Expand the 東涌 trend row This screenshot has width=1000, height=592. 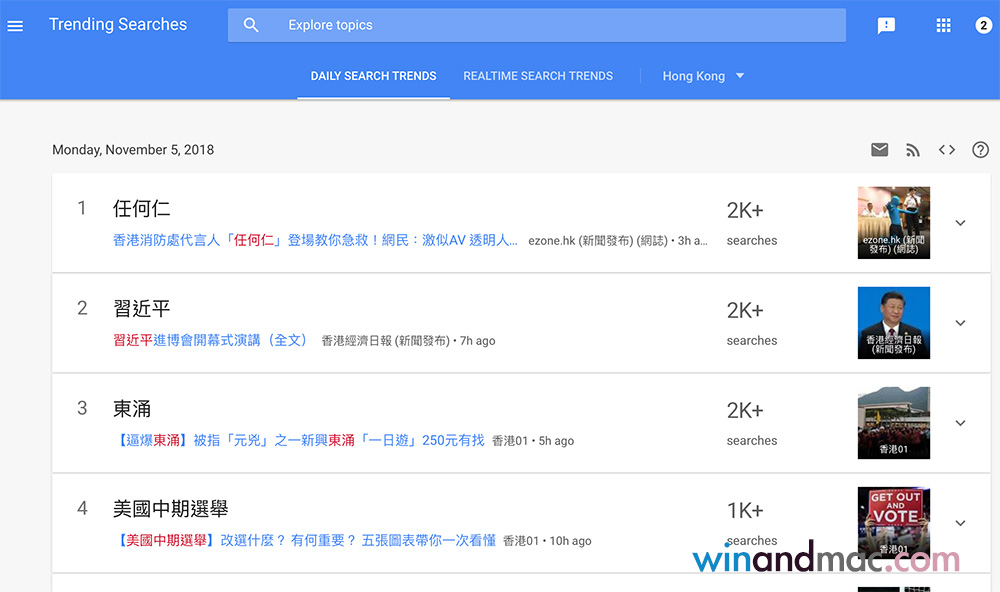point(960,423)
